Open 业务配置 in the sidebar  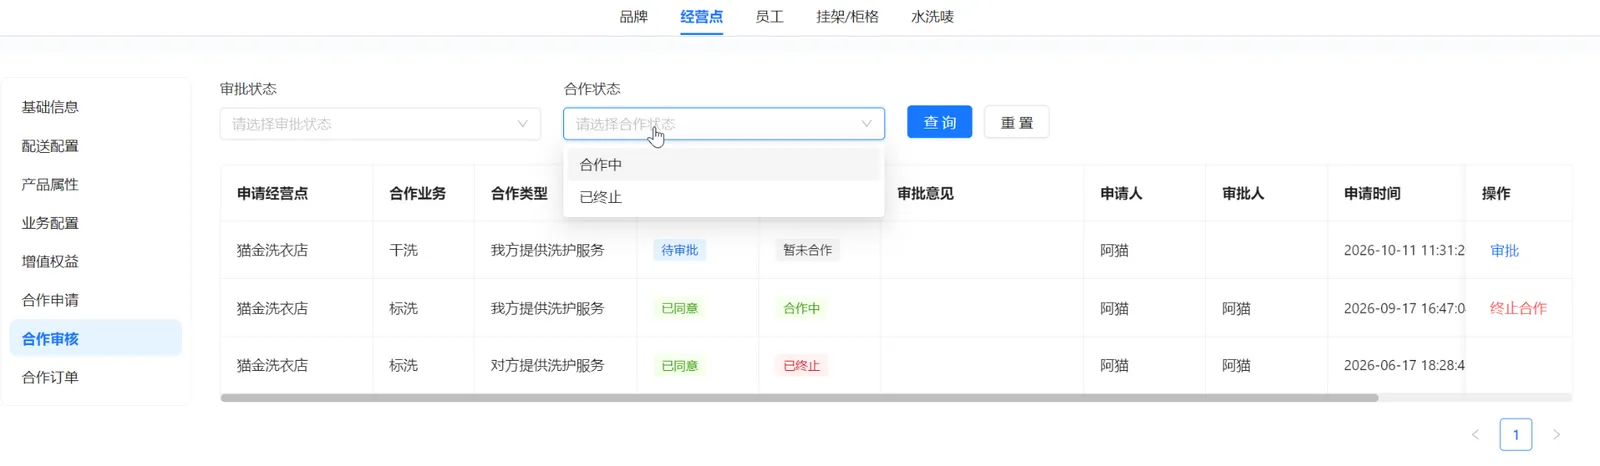click(x=95, y=223)
